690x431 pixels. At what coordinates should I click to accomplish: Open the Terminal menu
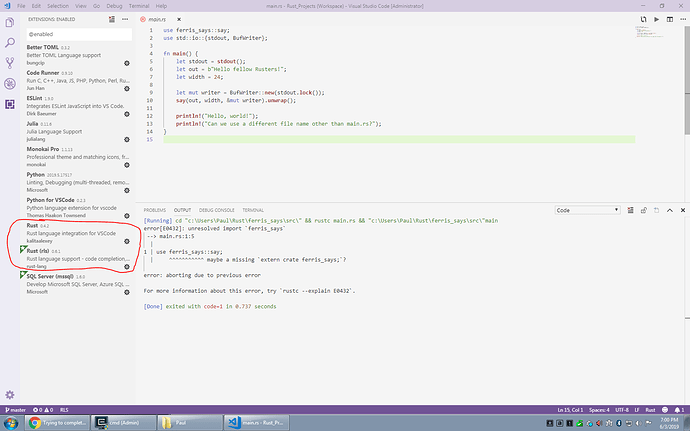pos(139,6)
